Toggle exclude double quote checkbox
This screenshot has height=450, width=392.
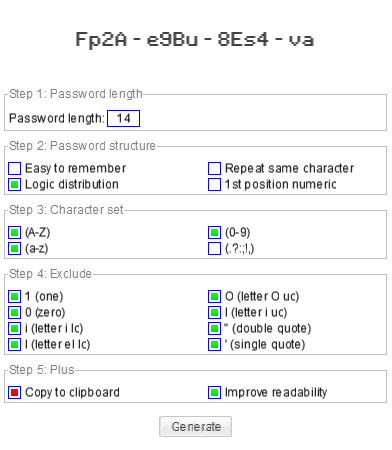(x=214, y=328)
